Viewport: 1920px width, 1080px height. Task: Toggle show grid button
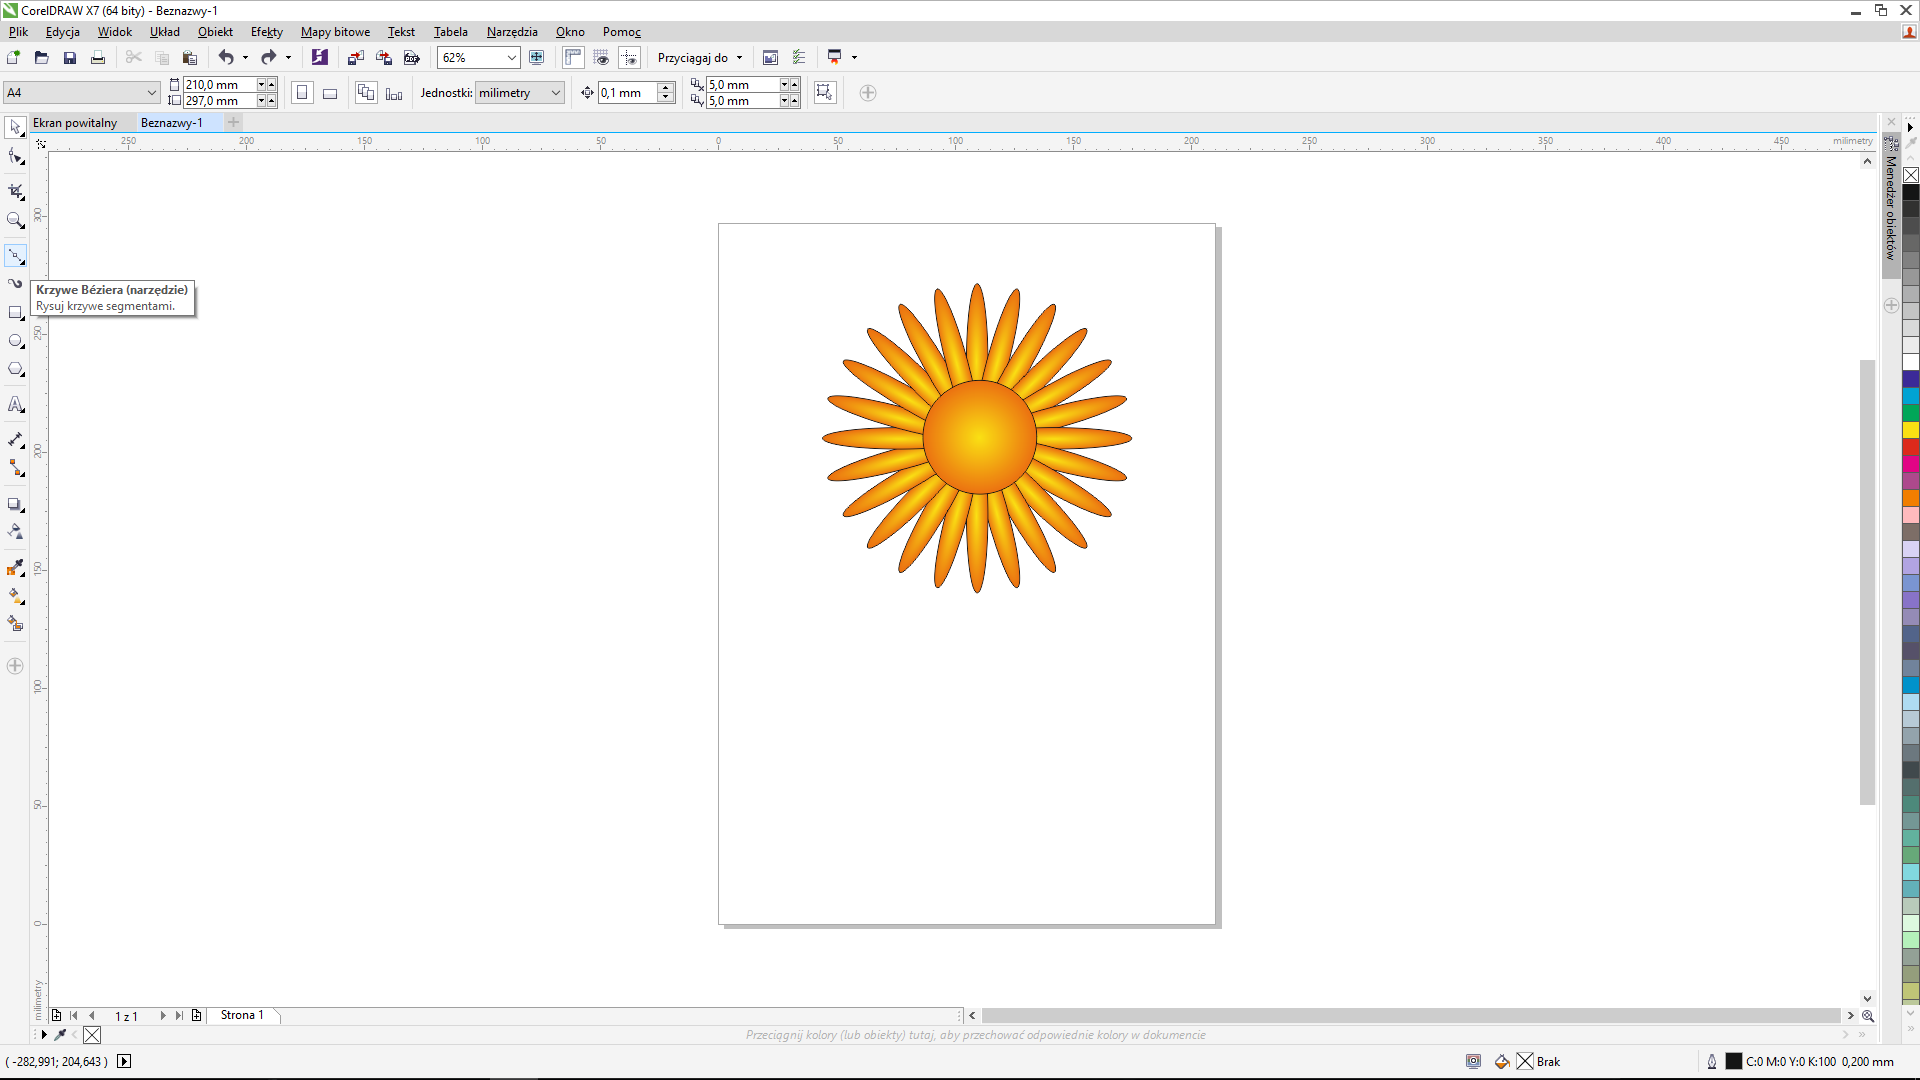[601, 58]
